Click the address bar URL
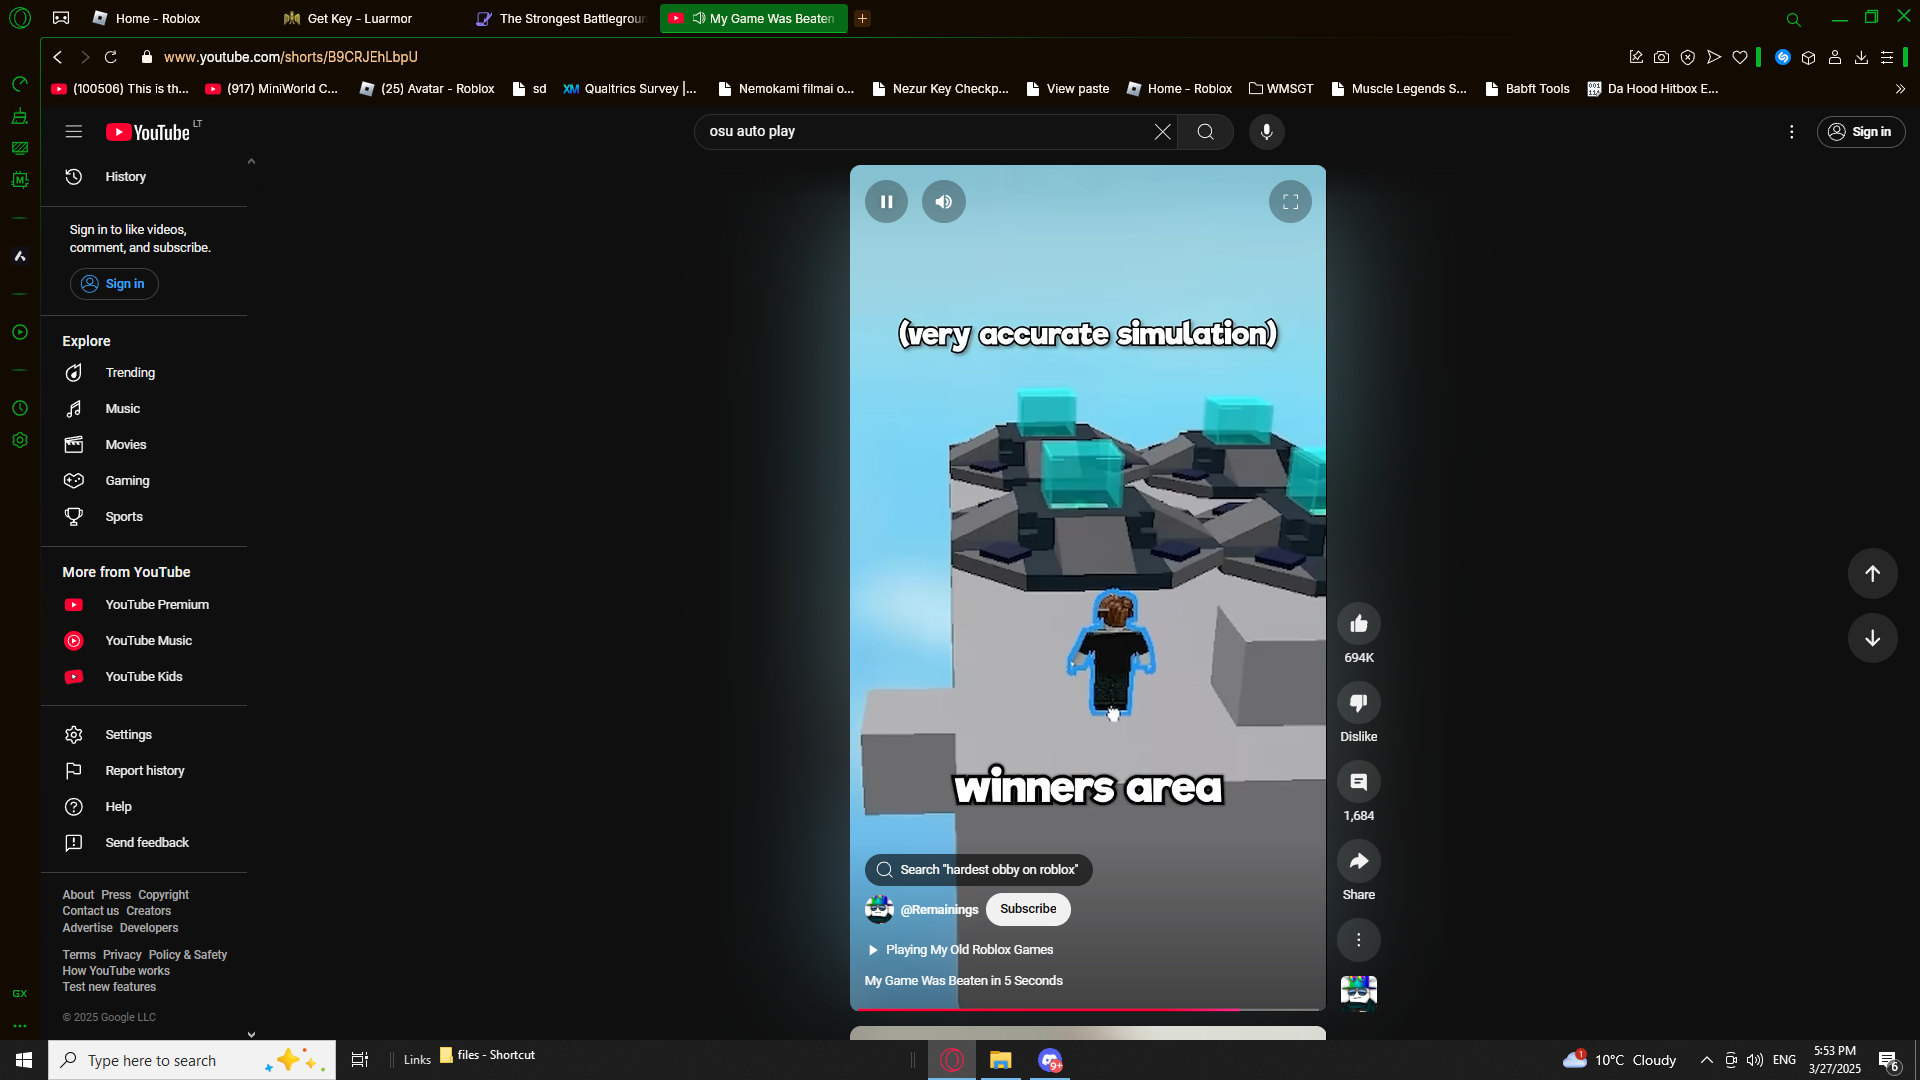 pos(291,57)
